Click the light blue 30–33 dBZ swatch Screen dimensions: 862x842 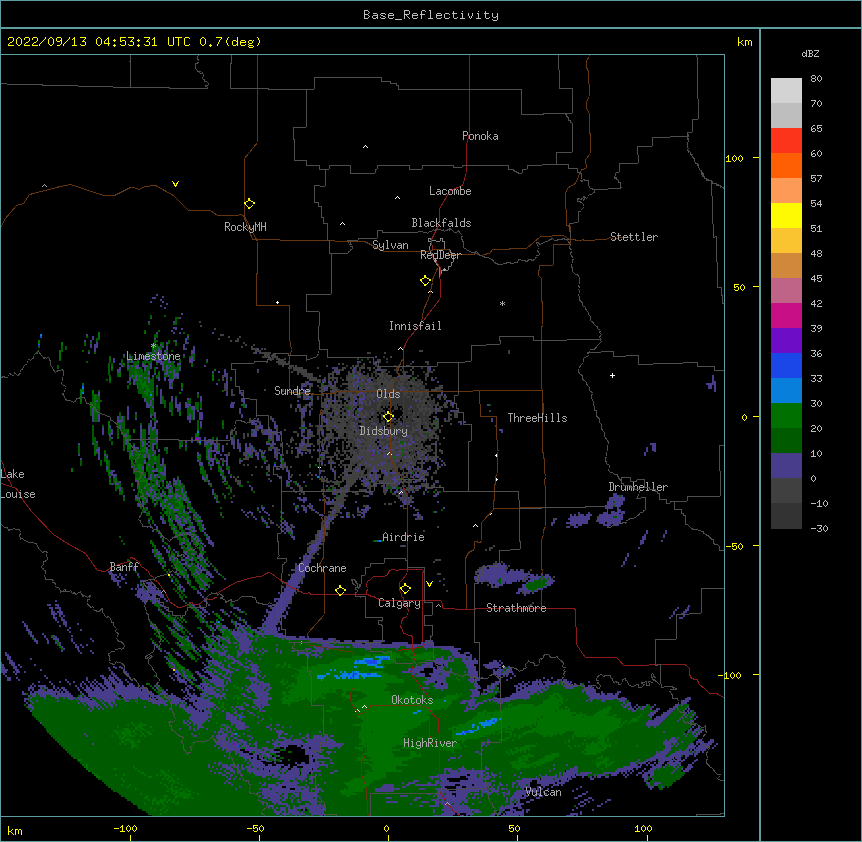point(786,391)
